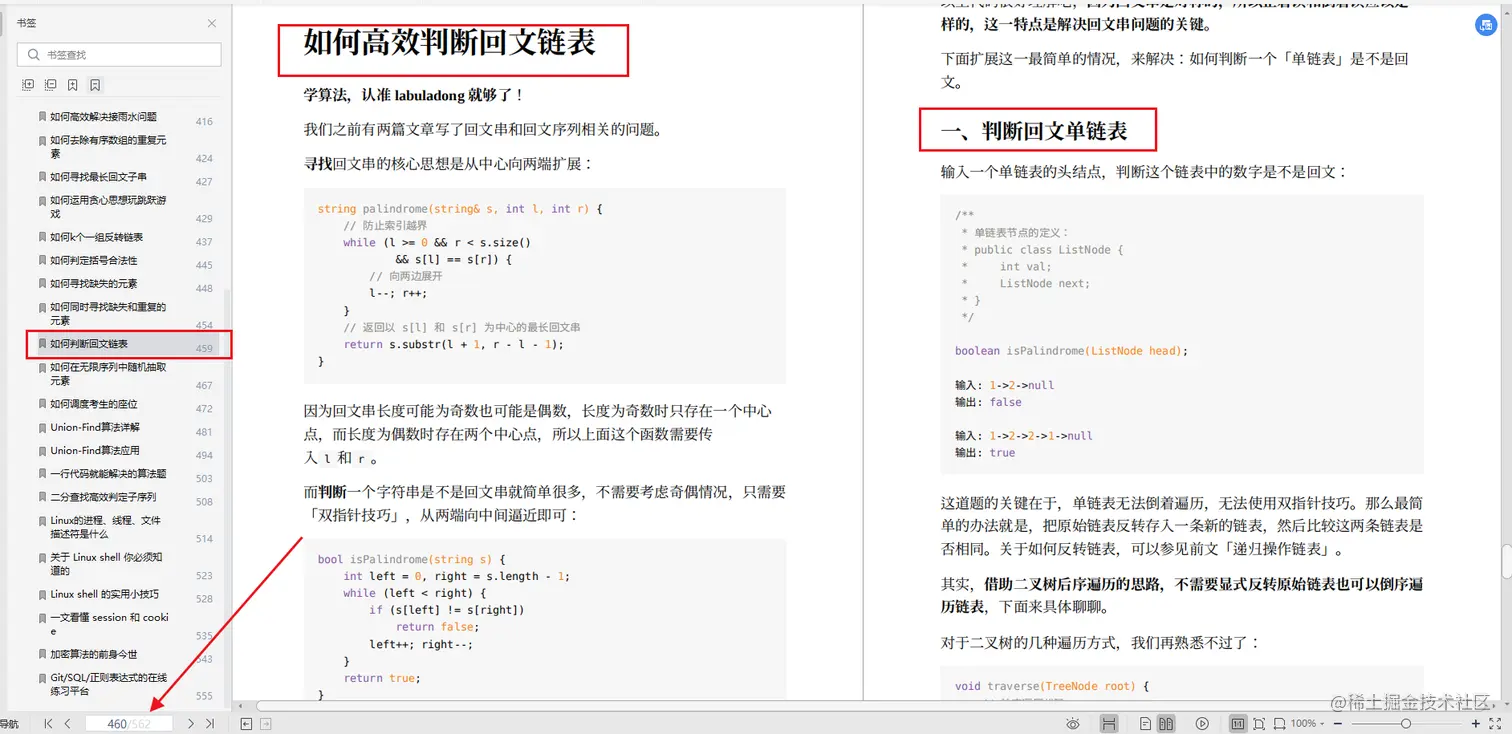Screen dimensions: 1512x734
Task: Delete the selected bookmark
Action: pyautogui.click(x=94, y=84)
